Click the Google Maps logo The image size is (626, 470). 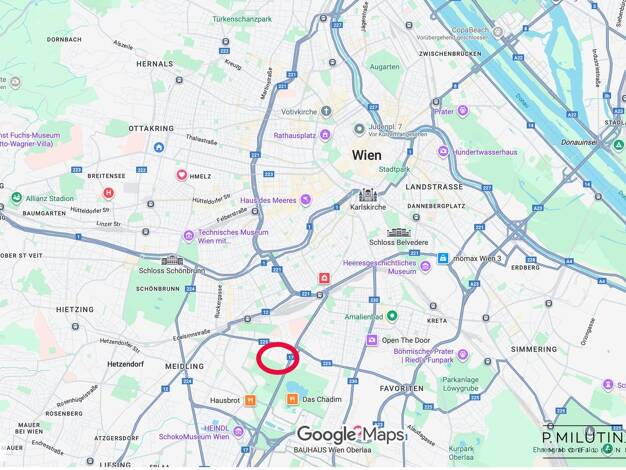350,434
